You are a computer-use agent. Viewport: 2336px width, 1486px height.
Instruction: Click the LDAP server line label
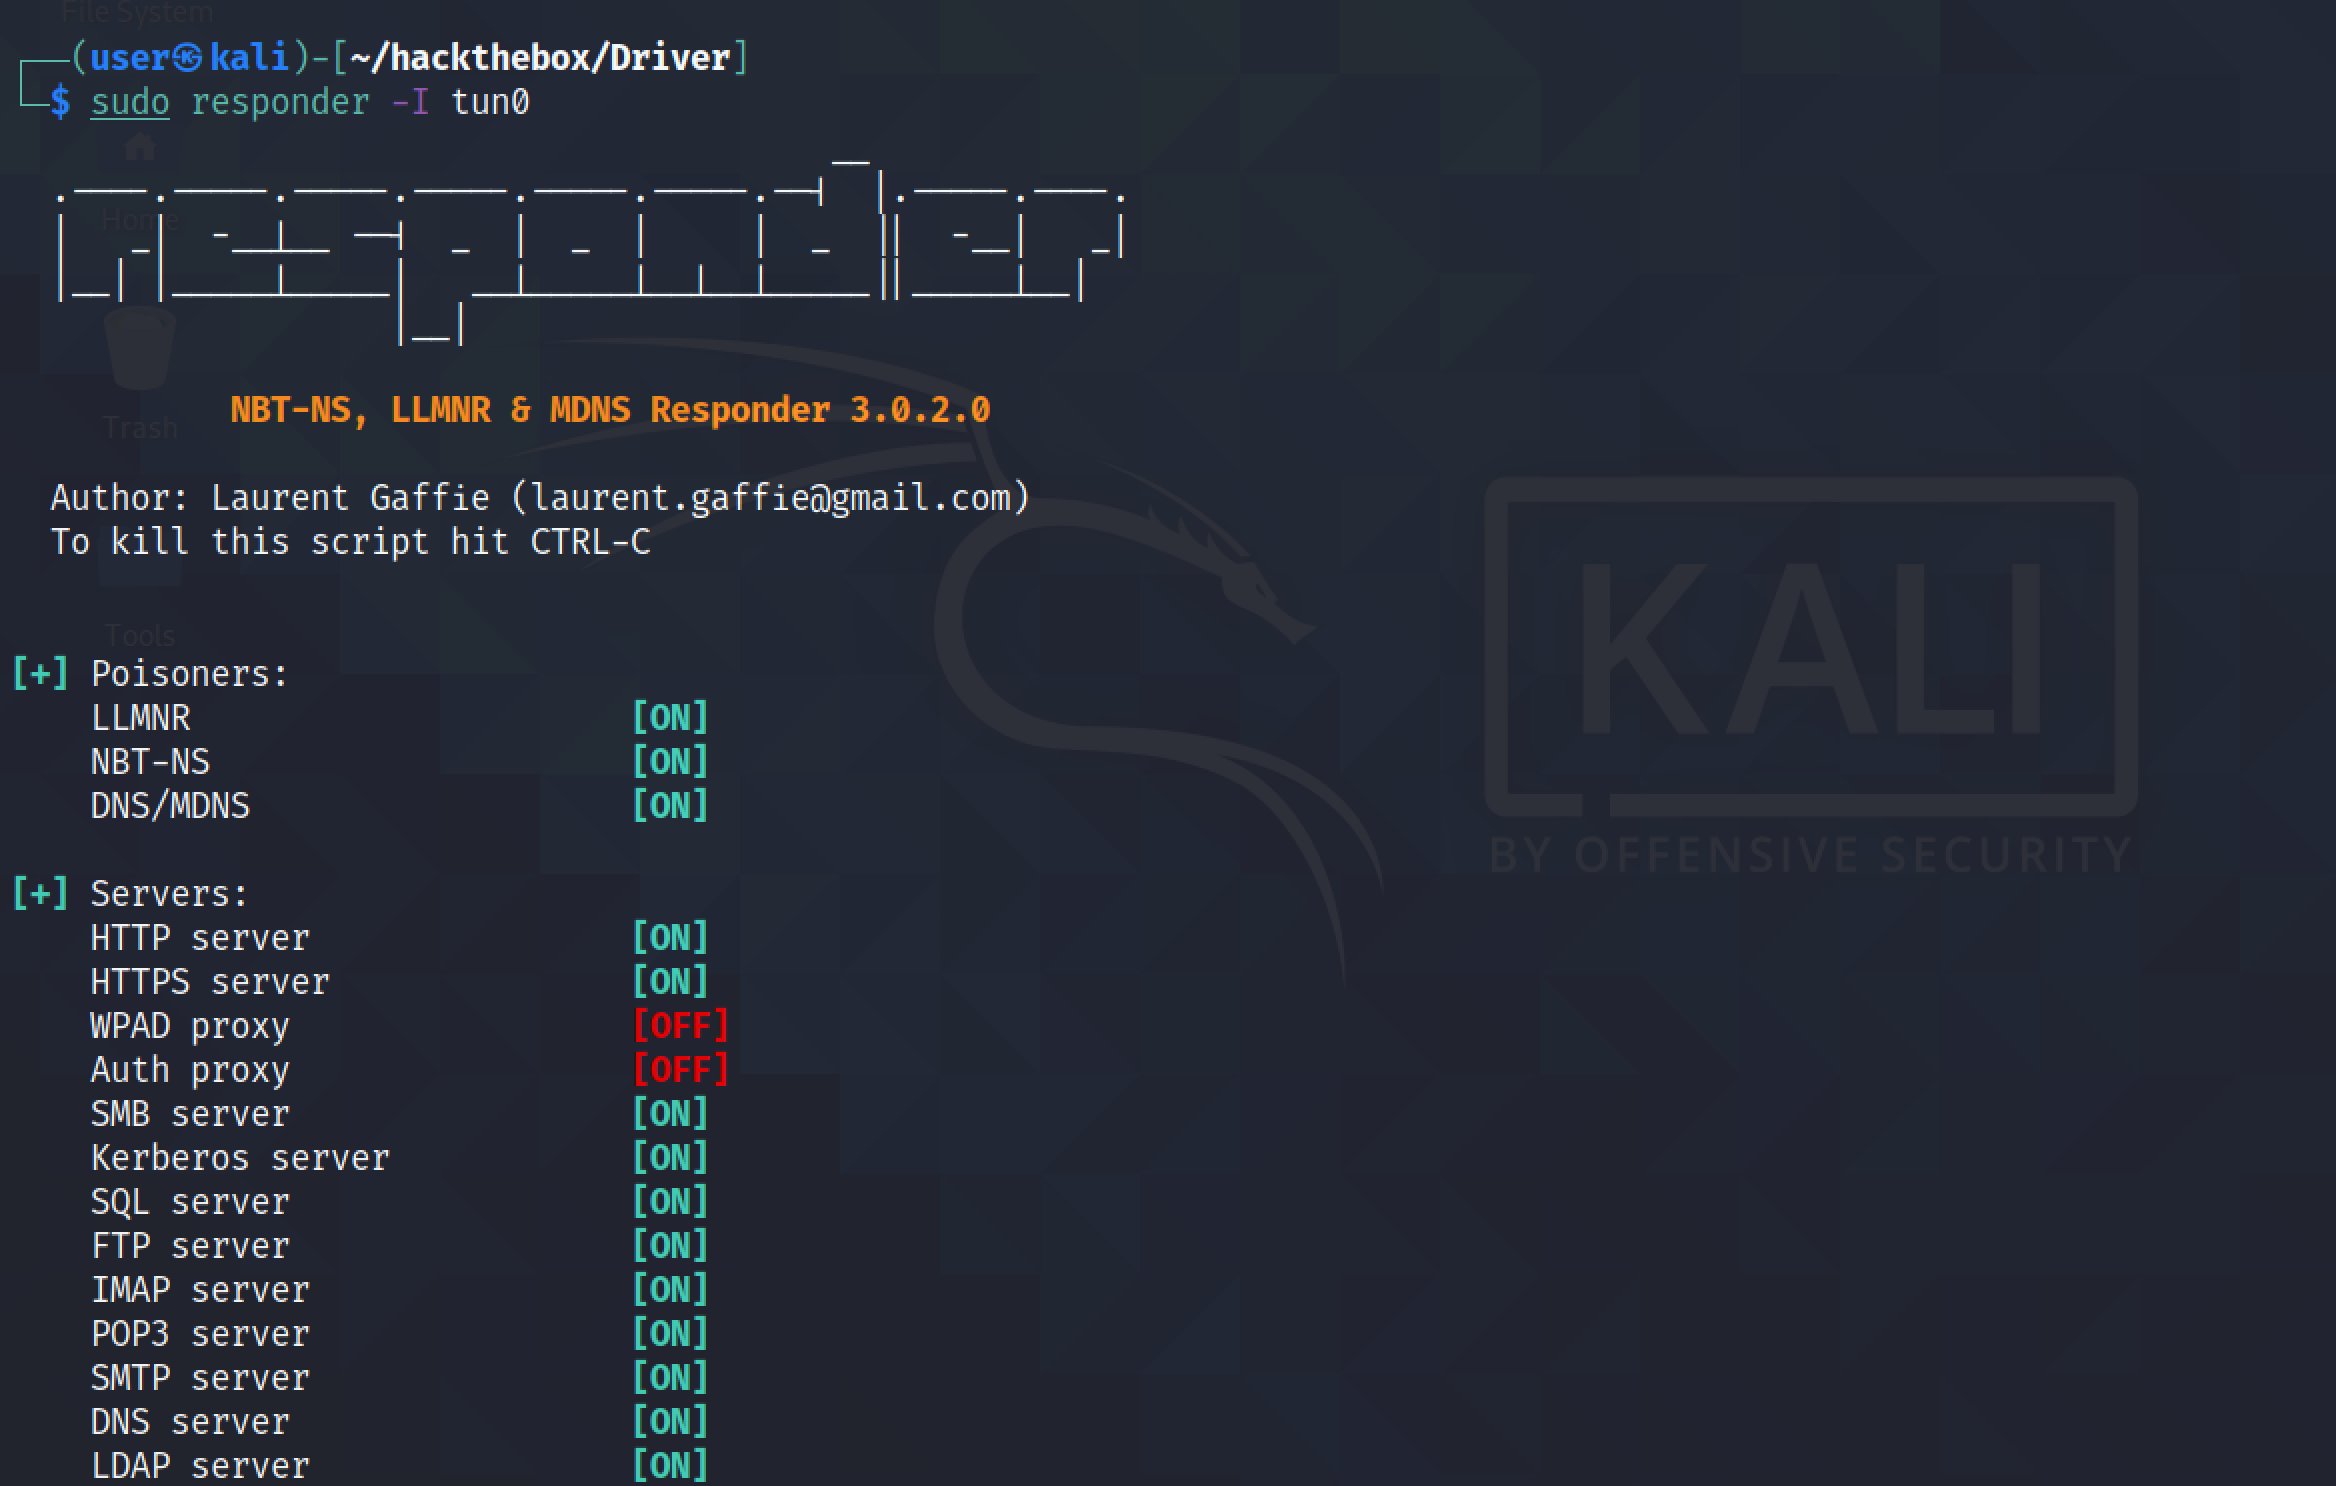[x=200, y=1465]
